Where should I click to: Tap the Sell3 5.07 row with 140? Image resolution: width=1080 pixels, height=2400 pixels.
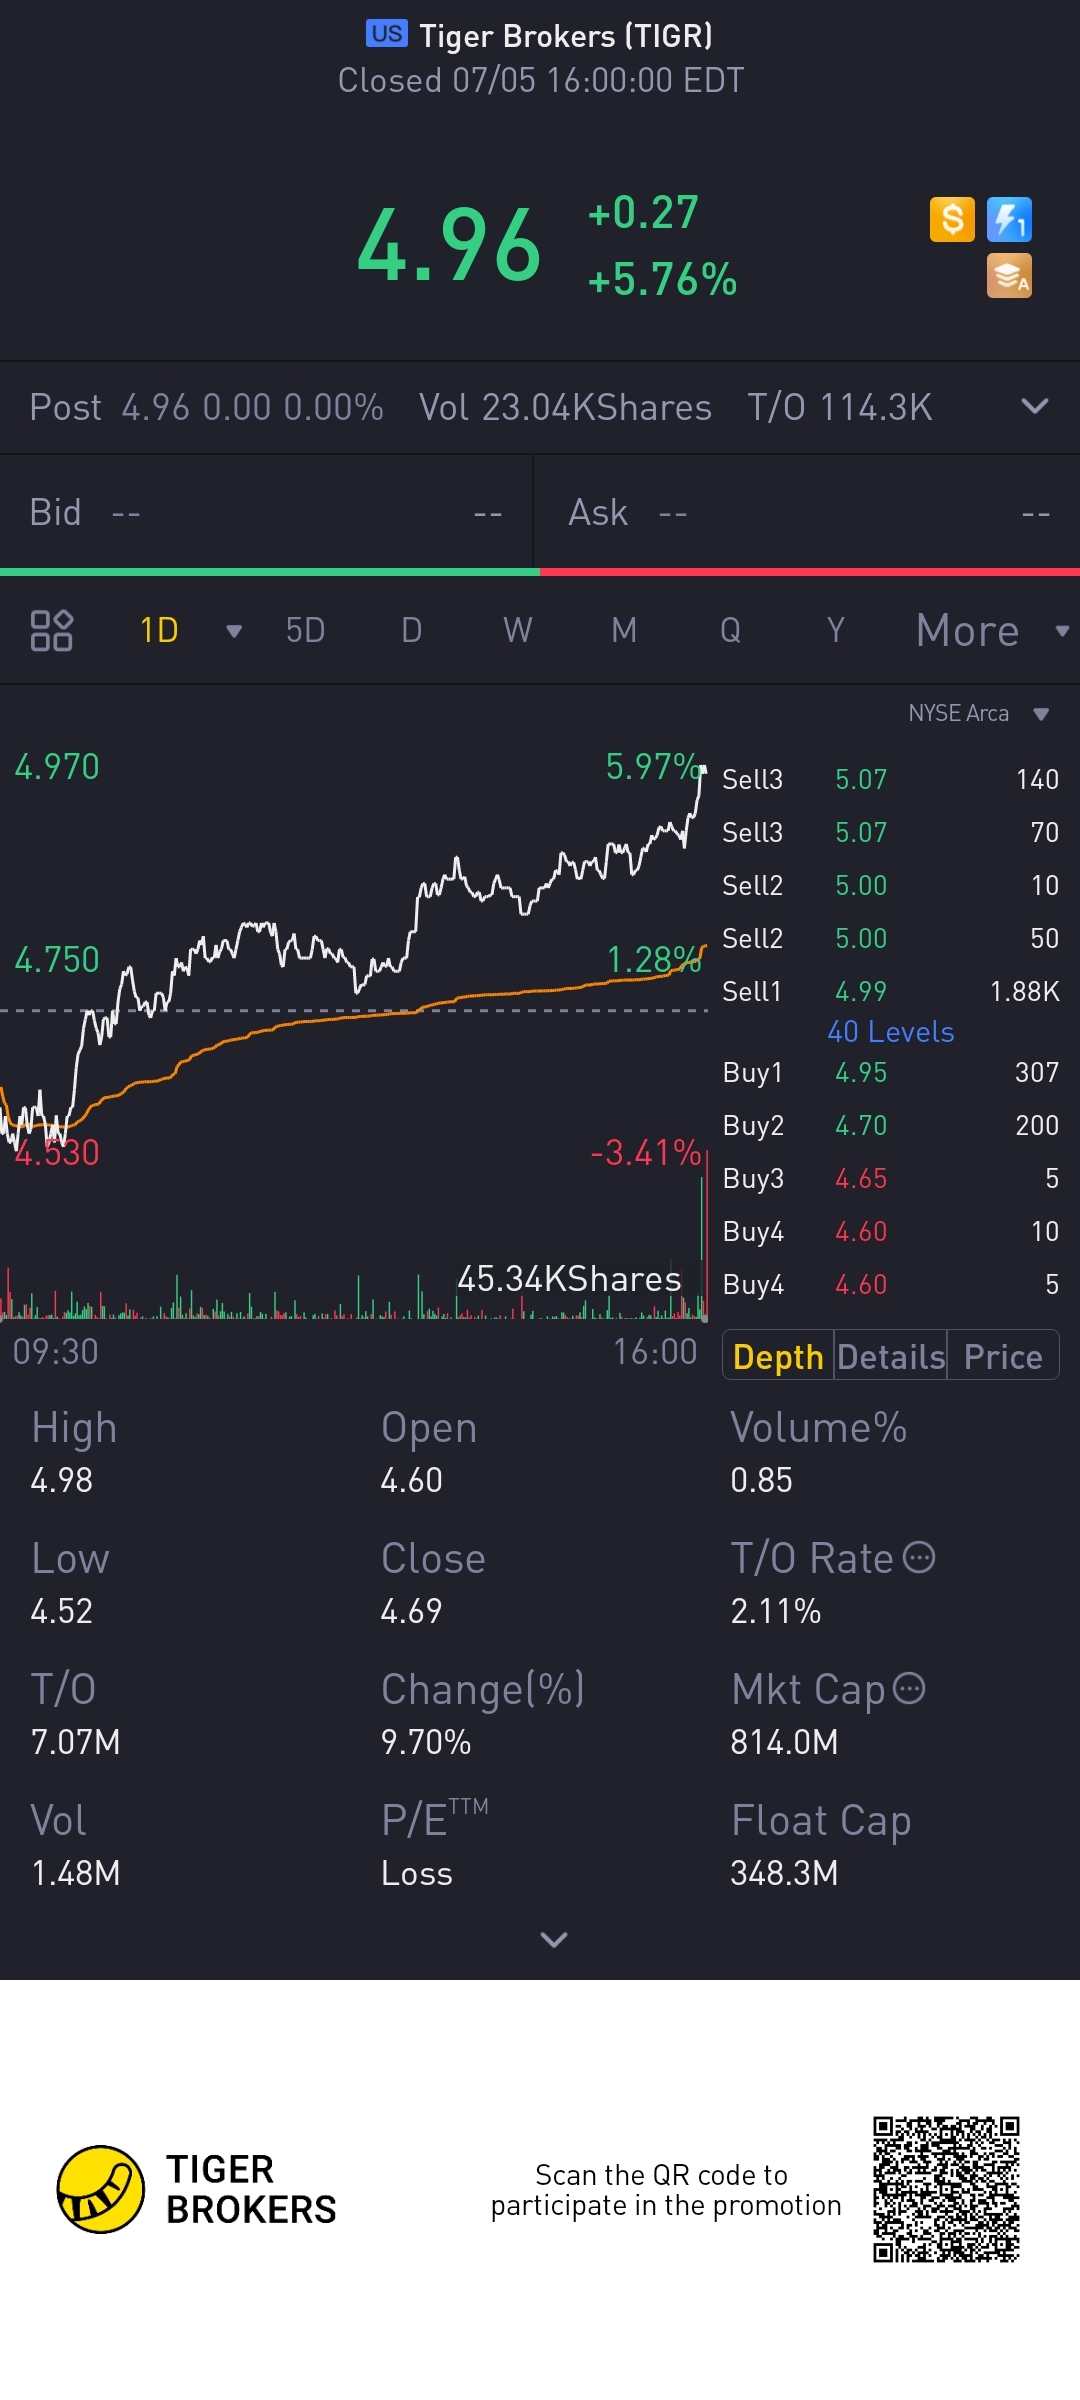(891, 779)
